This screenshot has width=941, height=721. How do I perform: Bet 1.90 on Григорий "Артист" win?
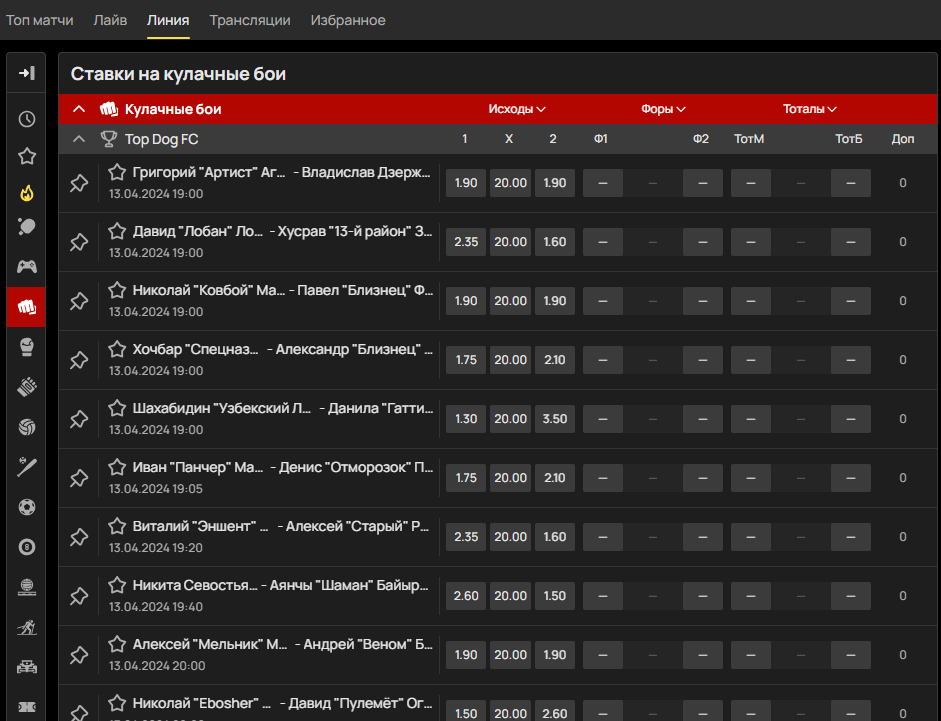click(x=466, y=183)
